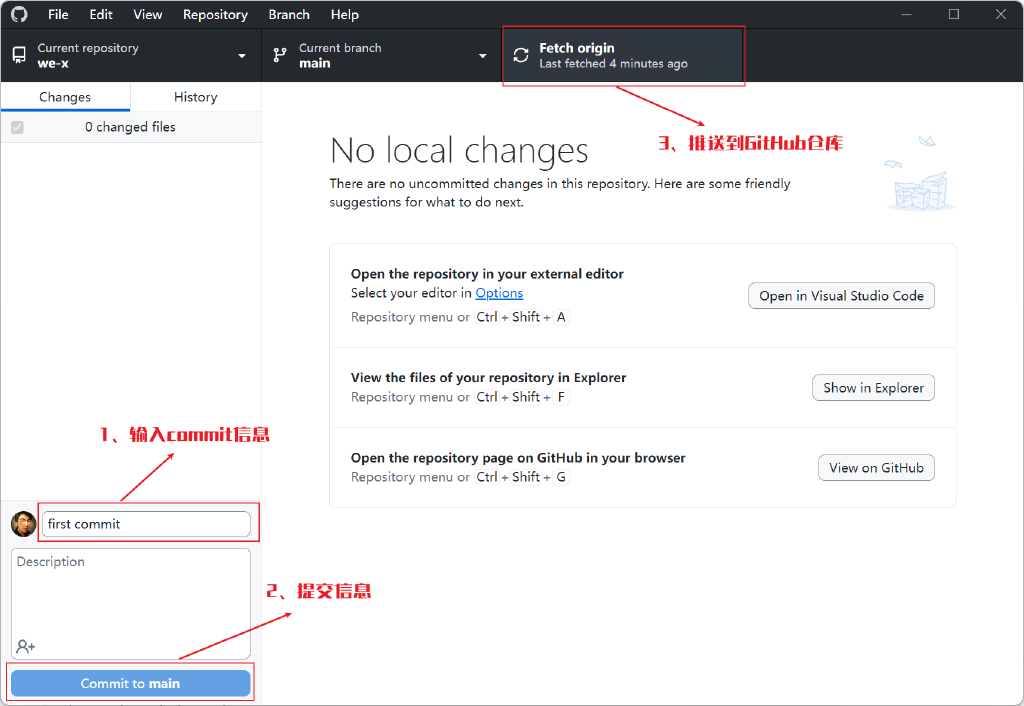Open the Branch menu
Viewport: 1024px width, 706px height.
pos(289,15)
